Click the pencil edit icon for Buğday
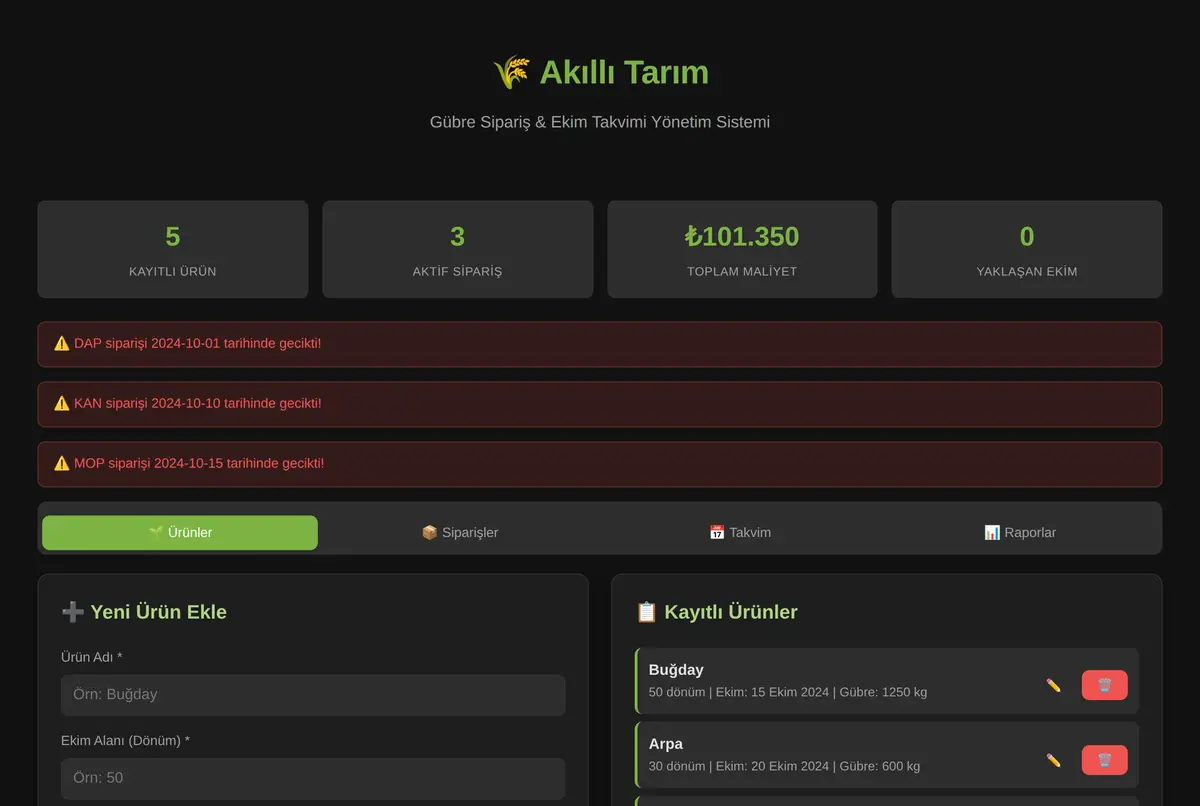1200x806 pixels. click(x=1053, y=685)
